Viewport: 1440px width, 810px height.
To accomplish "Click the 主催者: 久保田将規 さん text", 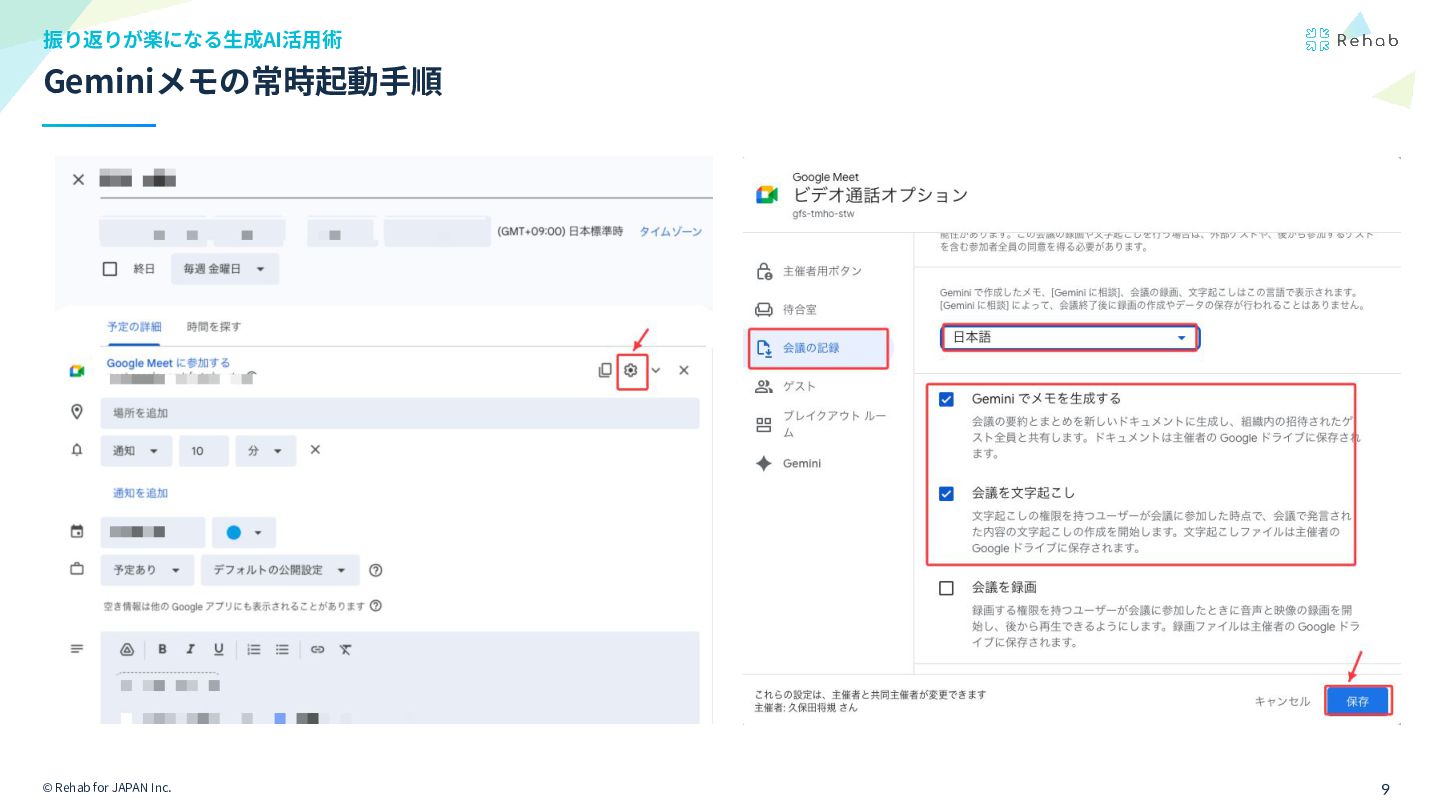I will [806, 708].
